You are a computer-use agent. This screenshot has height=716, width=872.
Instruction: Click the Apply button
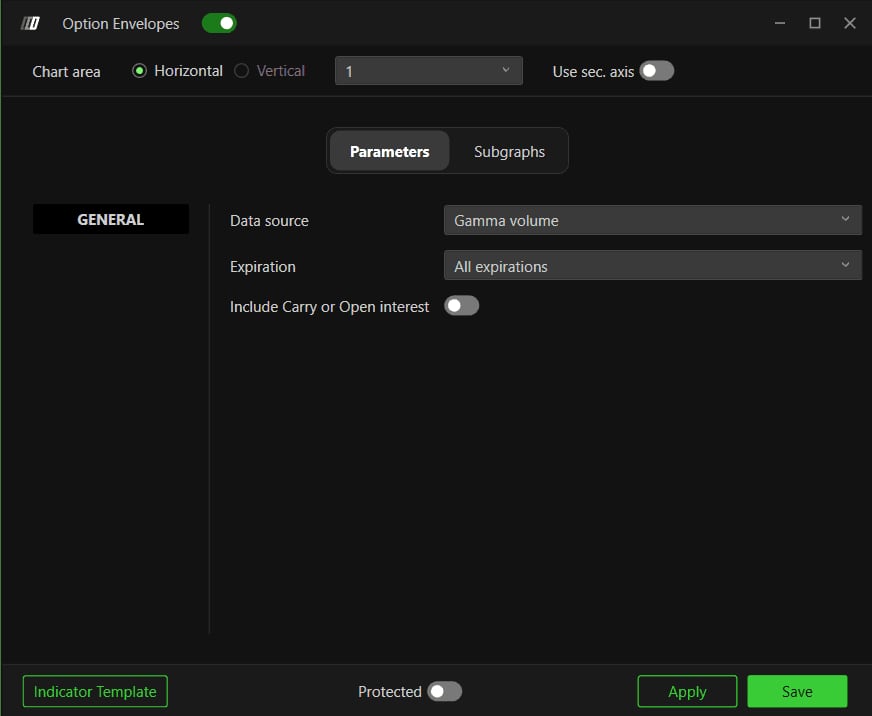pyautogui.click(x=687, y=692)
